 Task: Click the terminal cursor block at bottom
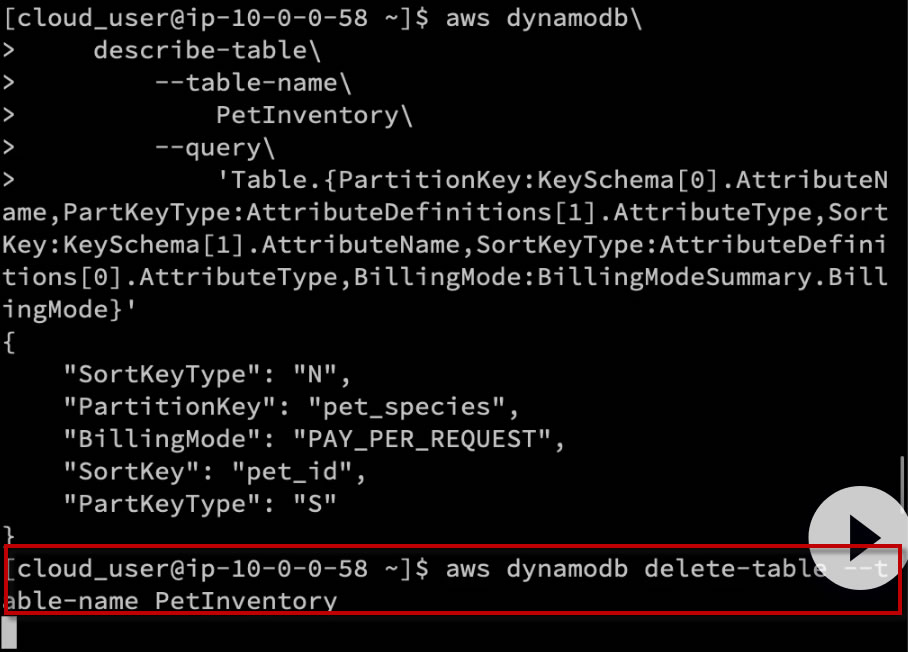pyautogui.click(x=10, y=631)
